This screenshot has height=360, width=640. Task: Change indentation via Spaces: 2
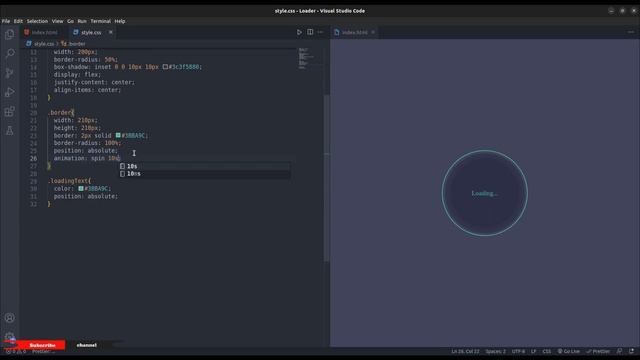pyautogui.click(x=496, y=351)
